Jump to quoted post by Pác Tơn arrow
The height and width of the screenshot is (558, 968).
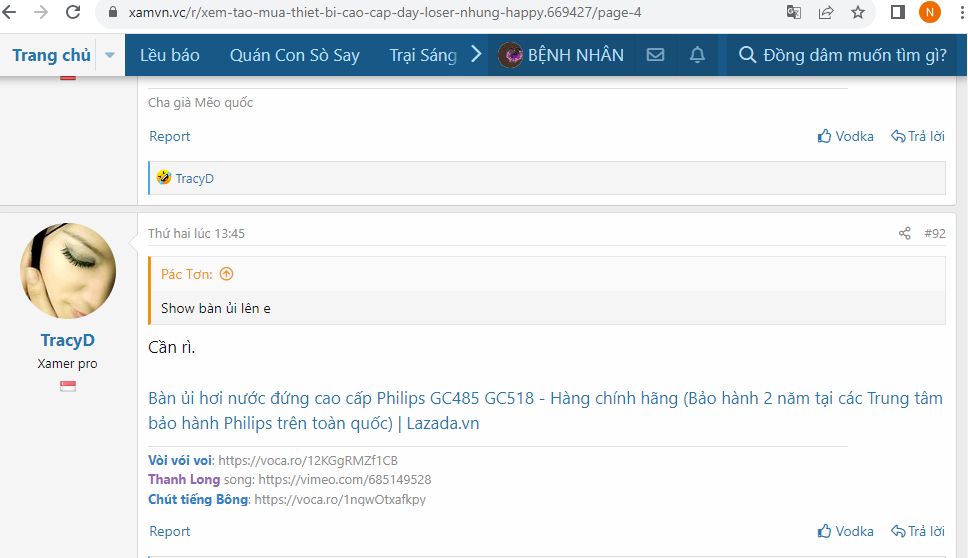tap(226, 274)
